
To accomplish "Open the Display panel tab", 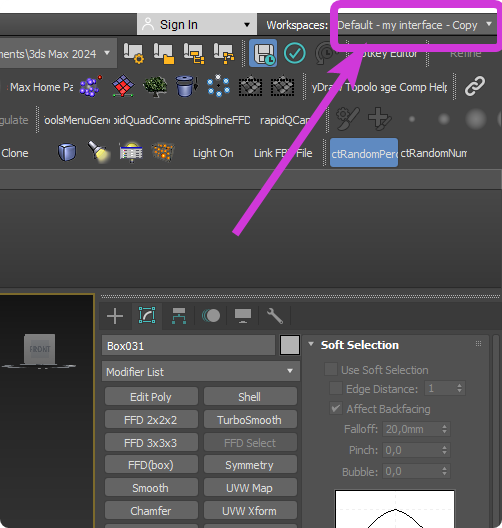I will (243, 316).
